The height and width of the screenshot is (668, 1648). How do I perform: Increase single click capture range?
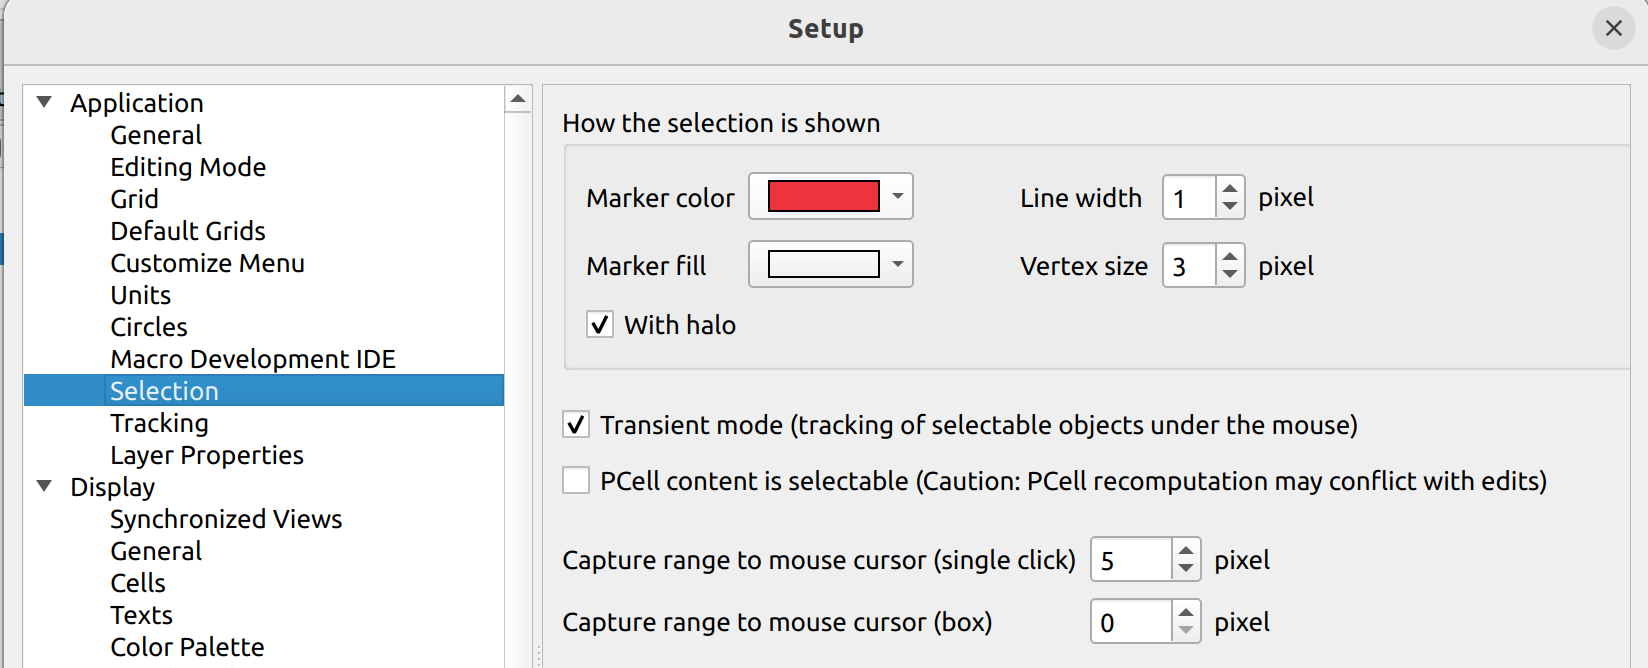pyautogui.click(x=1186, y=549)
